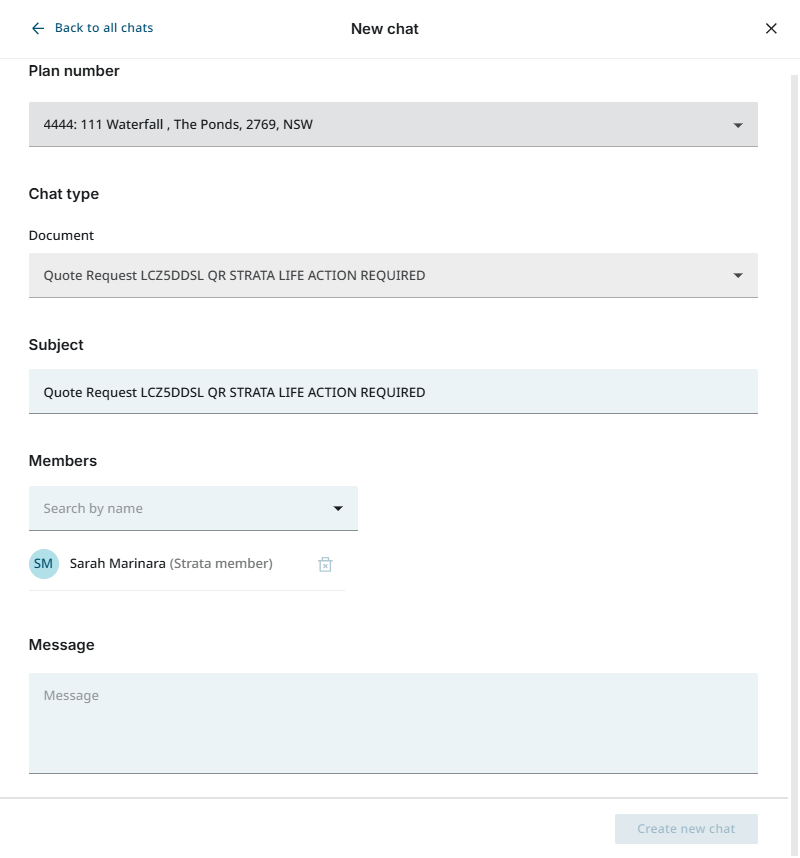Expand the Plan number dropdown arrow

pyautogui.click(x=738, y=125)
